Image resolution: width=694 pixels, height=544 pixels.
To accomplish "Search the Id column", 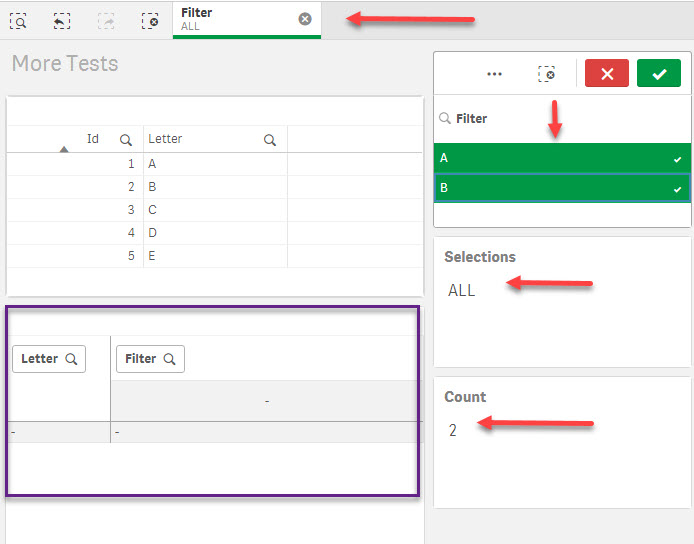I will click(x=126, y=140).
